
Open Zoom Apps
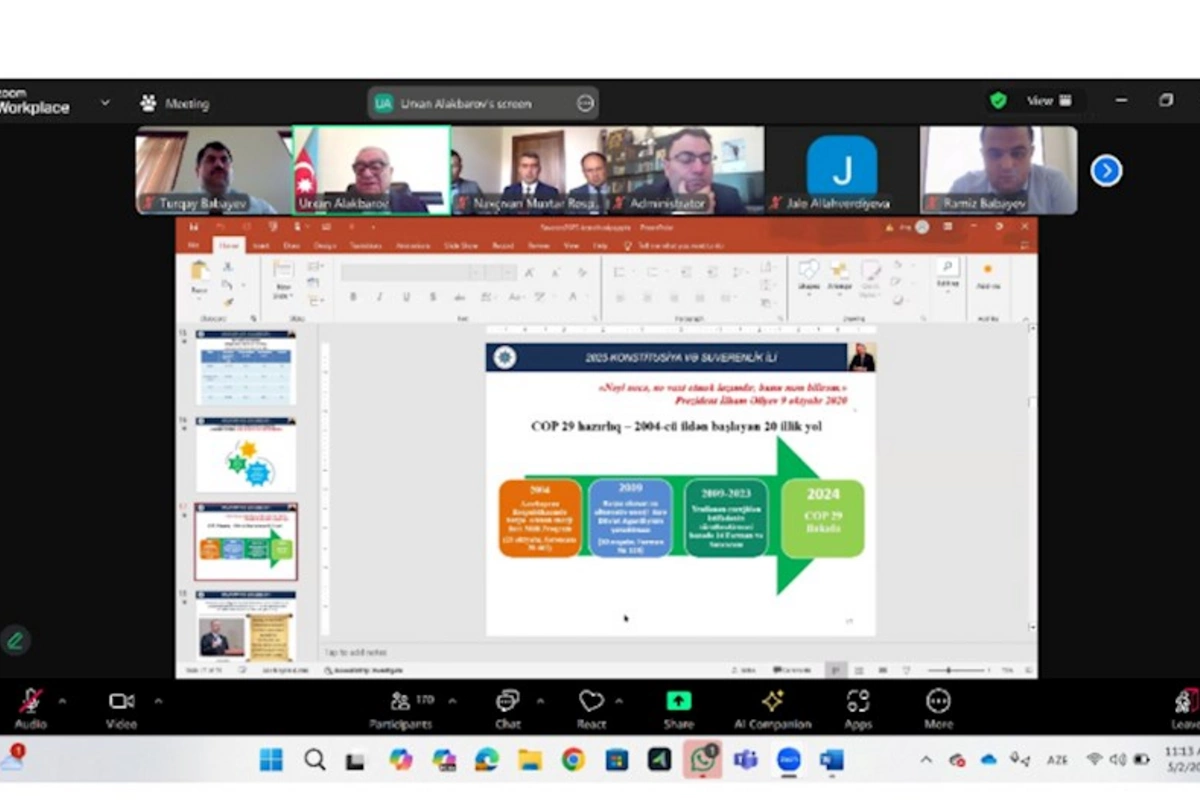coord(858,708)
